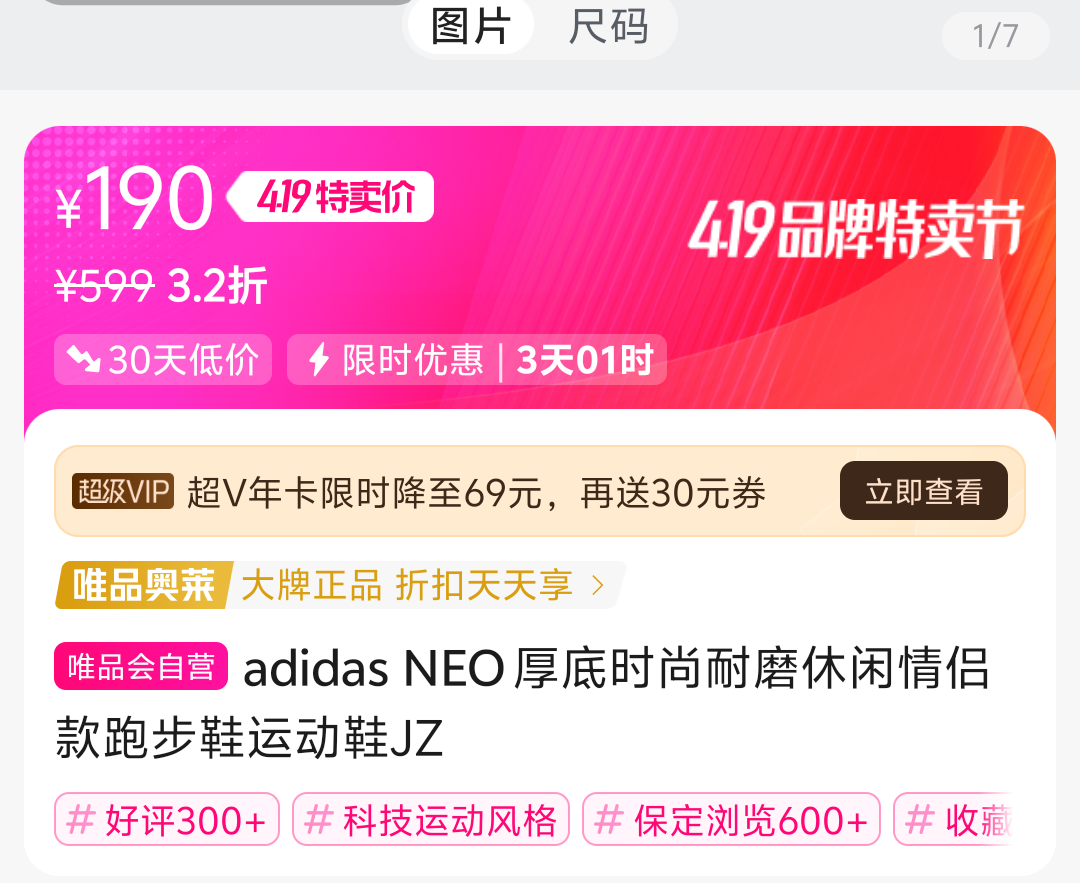The height and width of the screenshot is (883, 1080).
Task: Select the 保定浏览600+ hashtag tag
Action: pyautogui.click(x=731, y=820)
